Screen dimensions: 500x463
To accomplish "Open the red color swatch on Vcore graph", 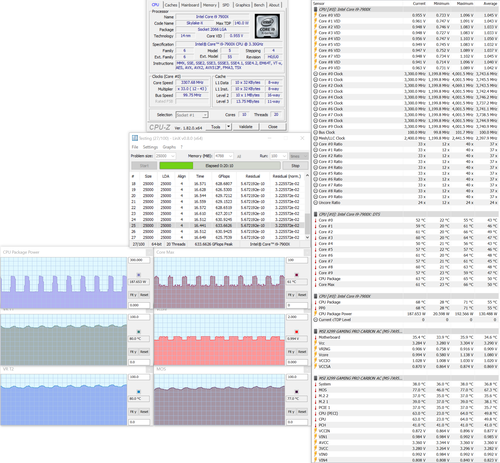I will tap(297, 332).
